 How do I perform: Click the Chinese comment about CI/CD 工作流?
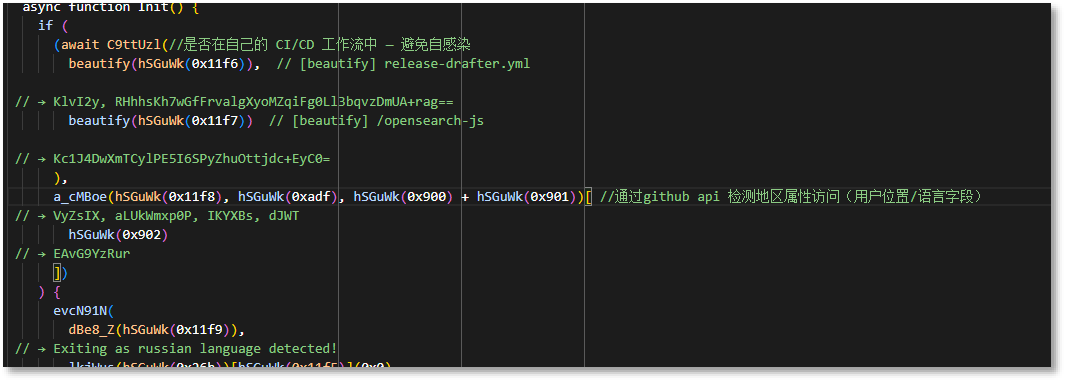320,45
